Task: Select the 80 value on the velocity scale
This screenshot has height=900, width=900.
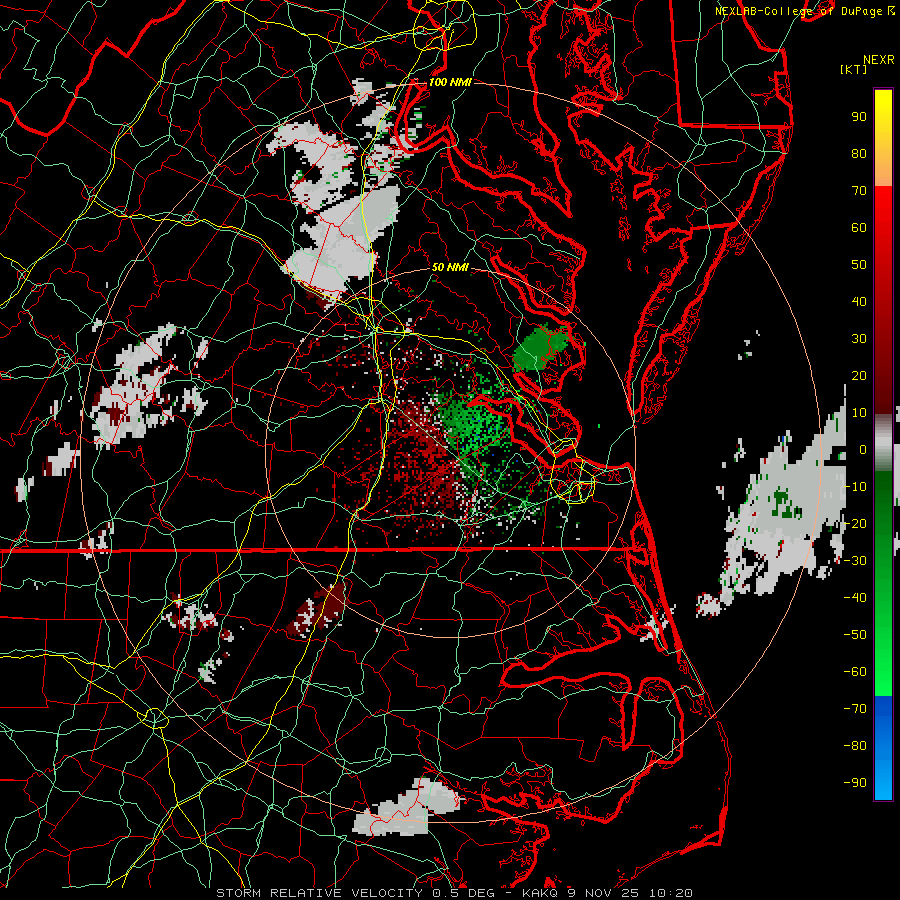Action: (859, 153)
